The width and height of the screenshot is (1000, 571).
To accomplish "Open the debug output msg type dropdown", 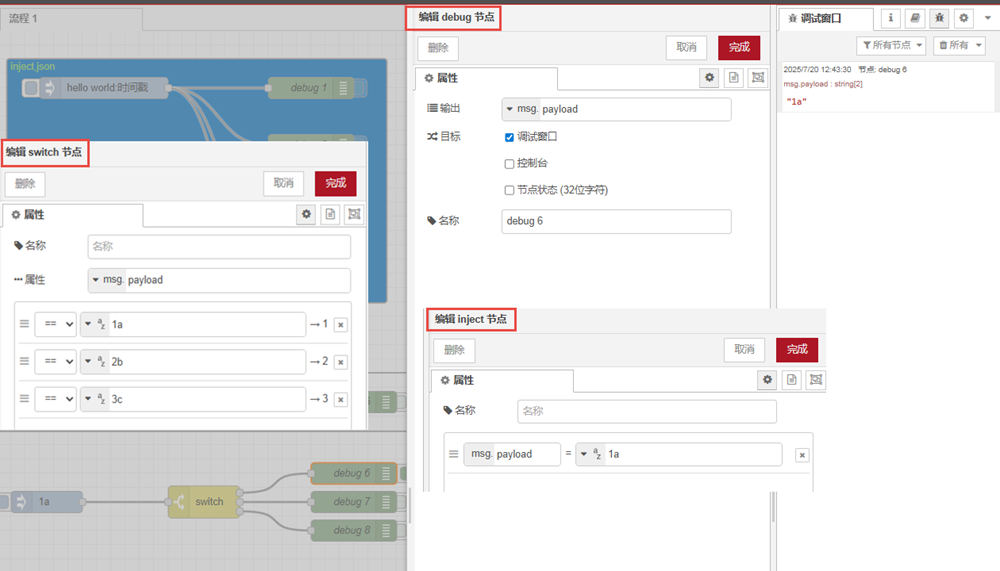I will pyautogui.click(x=522, y=109).
